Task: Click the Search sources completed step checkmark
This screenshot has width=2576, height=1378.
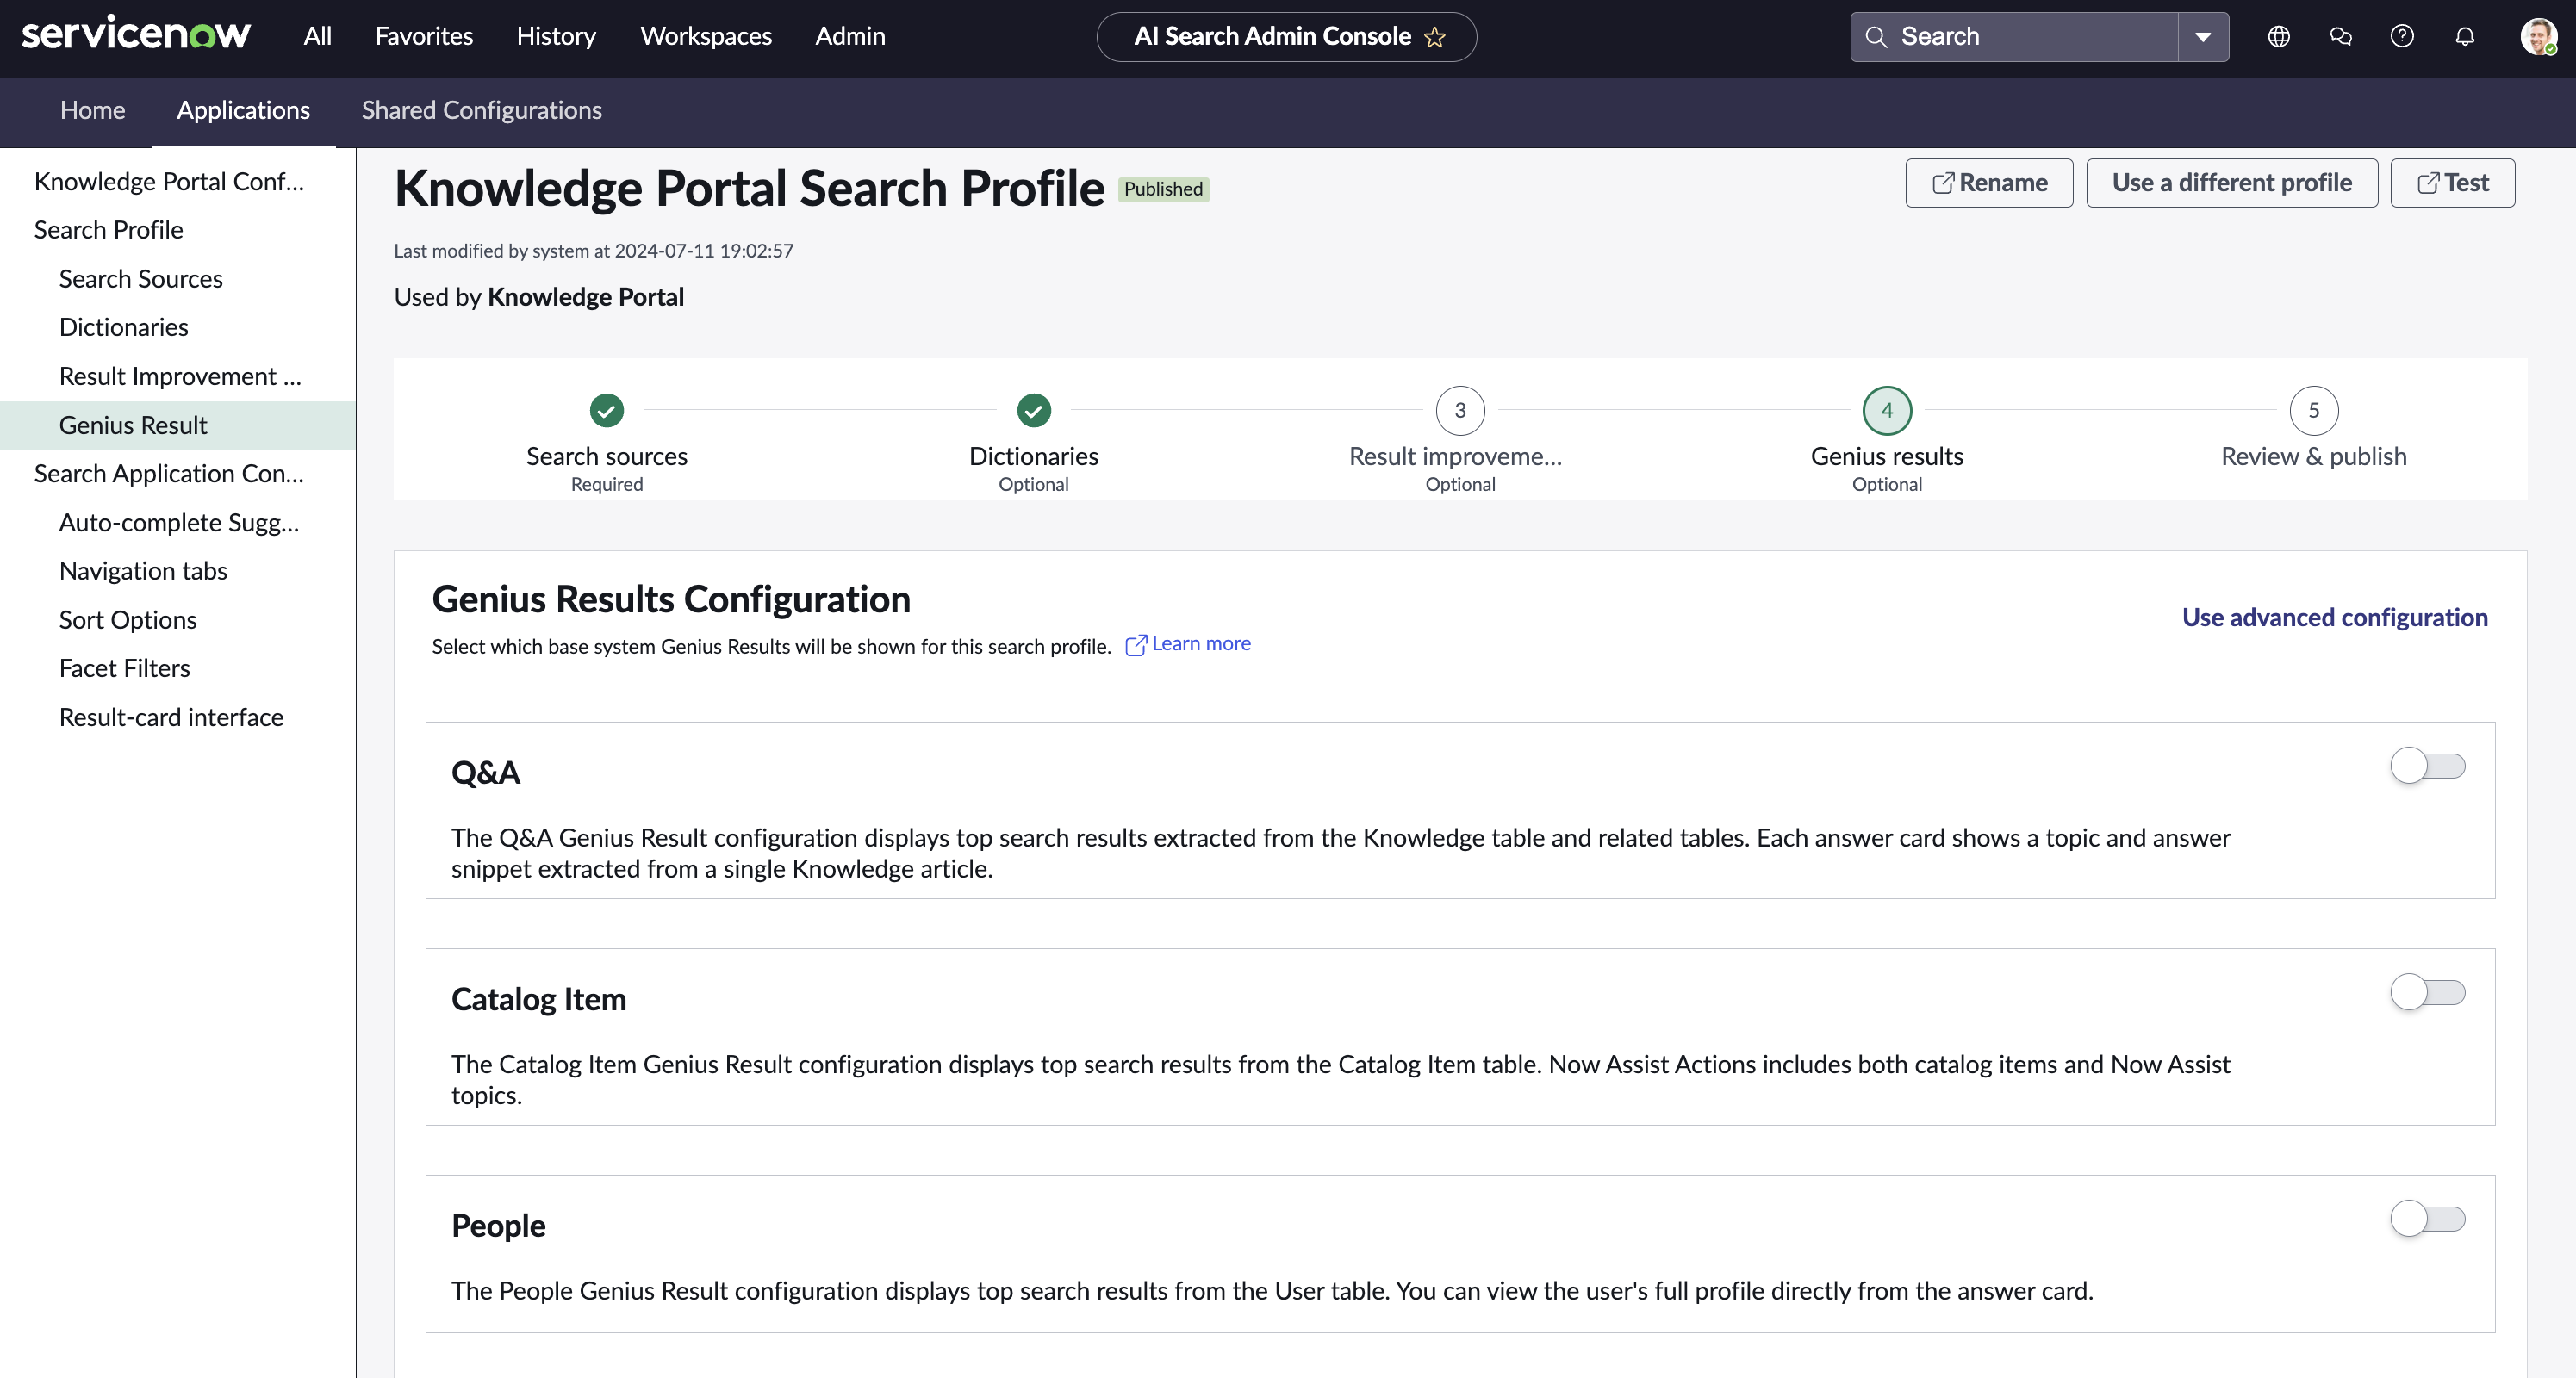Action: pyautogui.click(x=607, y=410)
